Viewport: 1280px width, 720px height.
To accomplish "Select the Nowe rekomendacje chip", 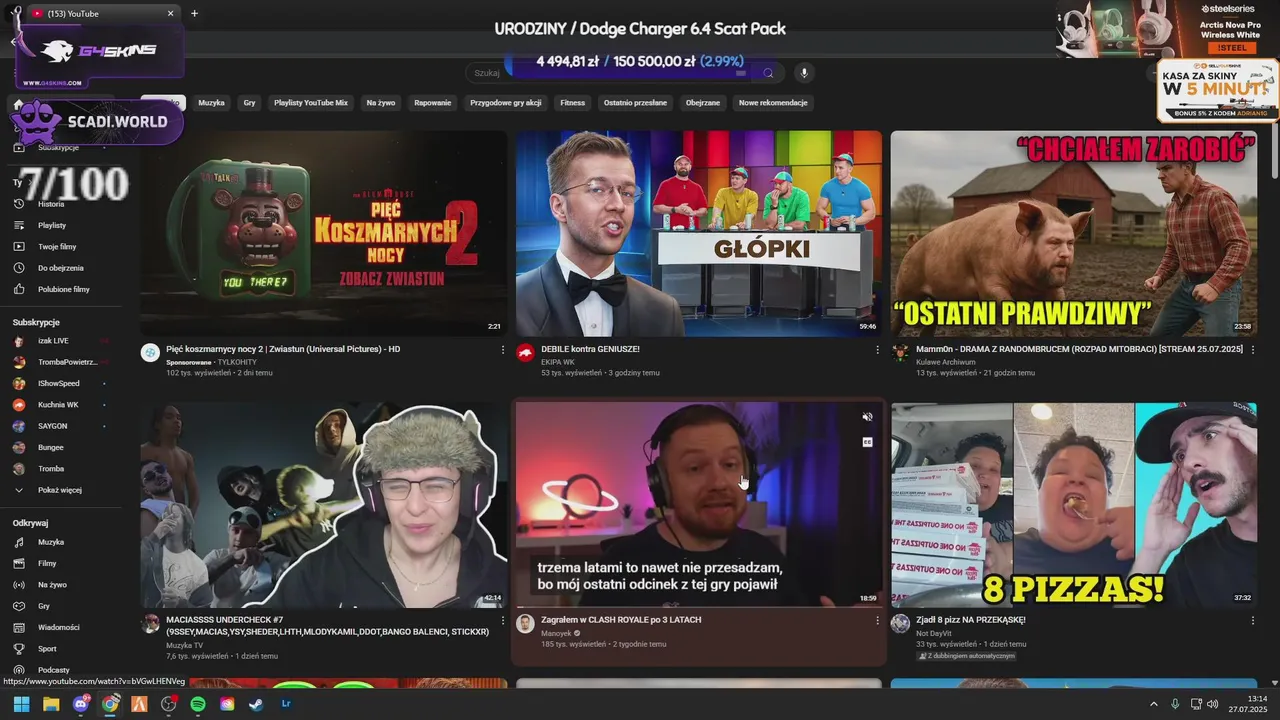I will 773,103.
